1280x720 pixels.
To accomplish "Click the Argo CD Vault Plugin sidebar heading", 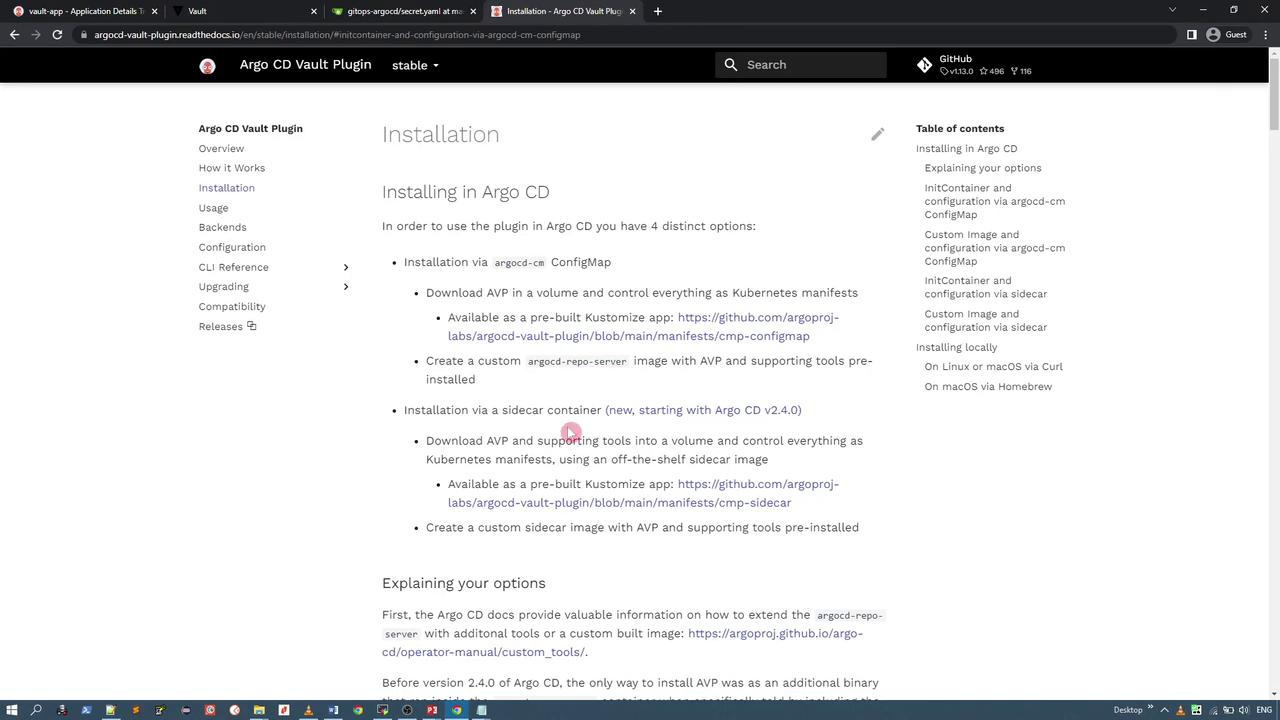I will click(x=250, y=128).
